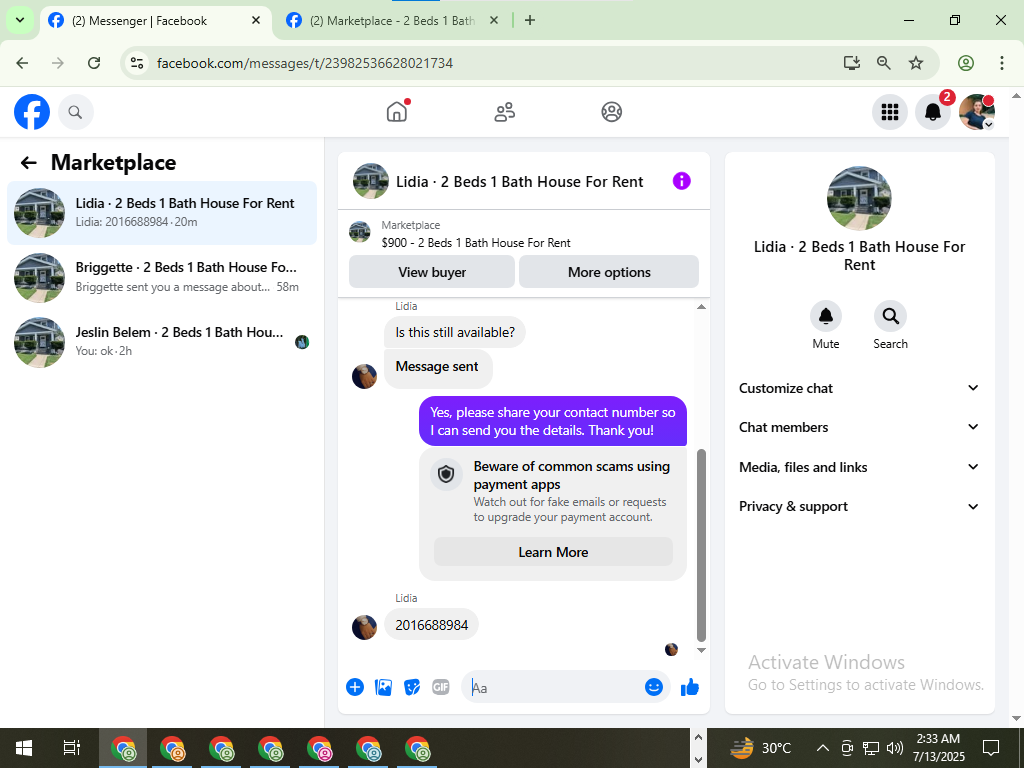Click Lidia's avatar next to phone number

pyautogui.click(x=364, y=628)
